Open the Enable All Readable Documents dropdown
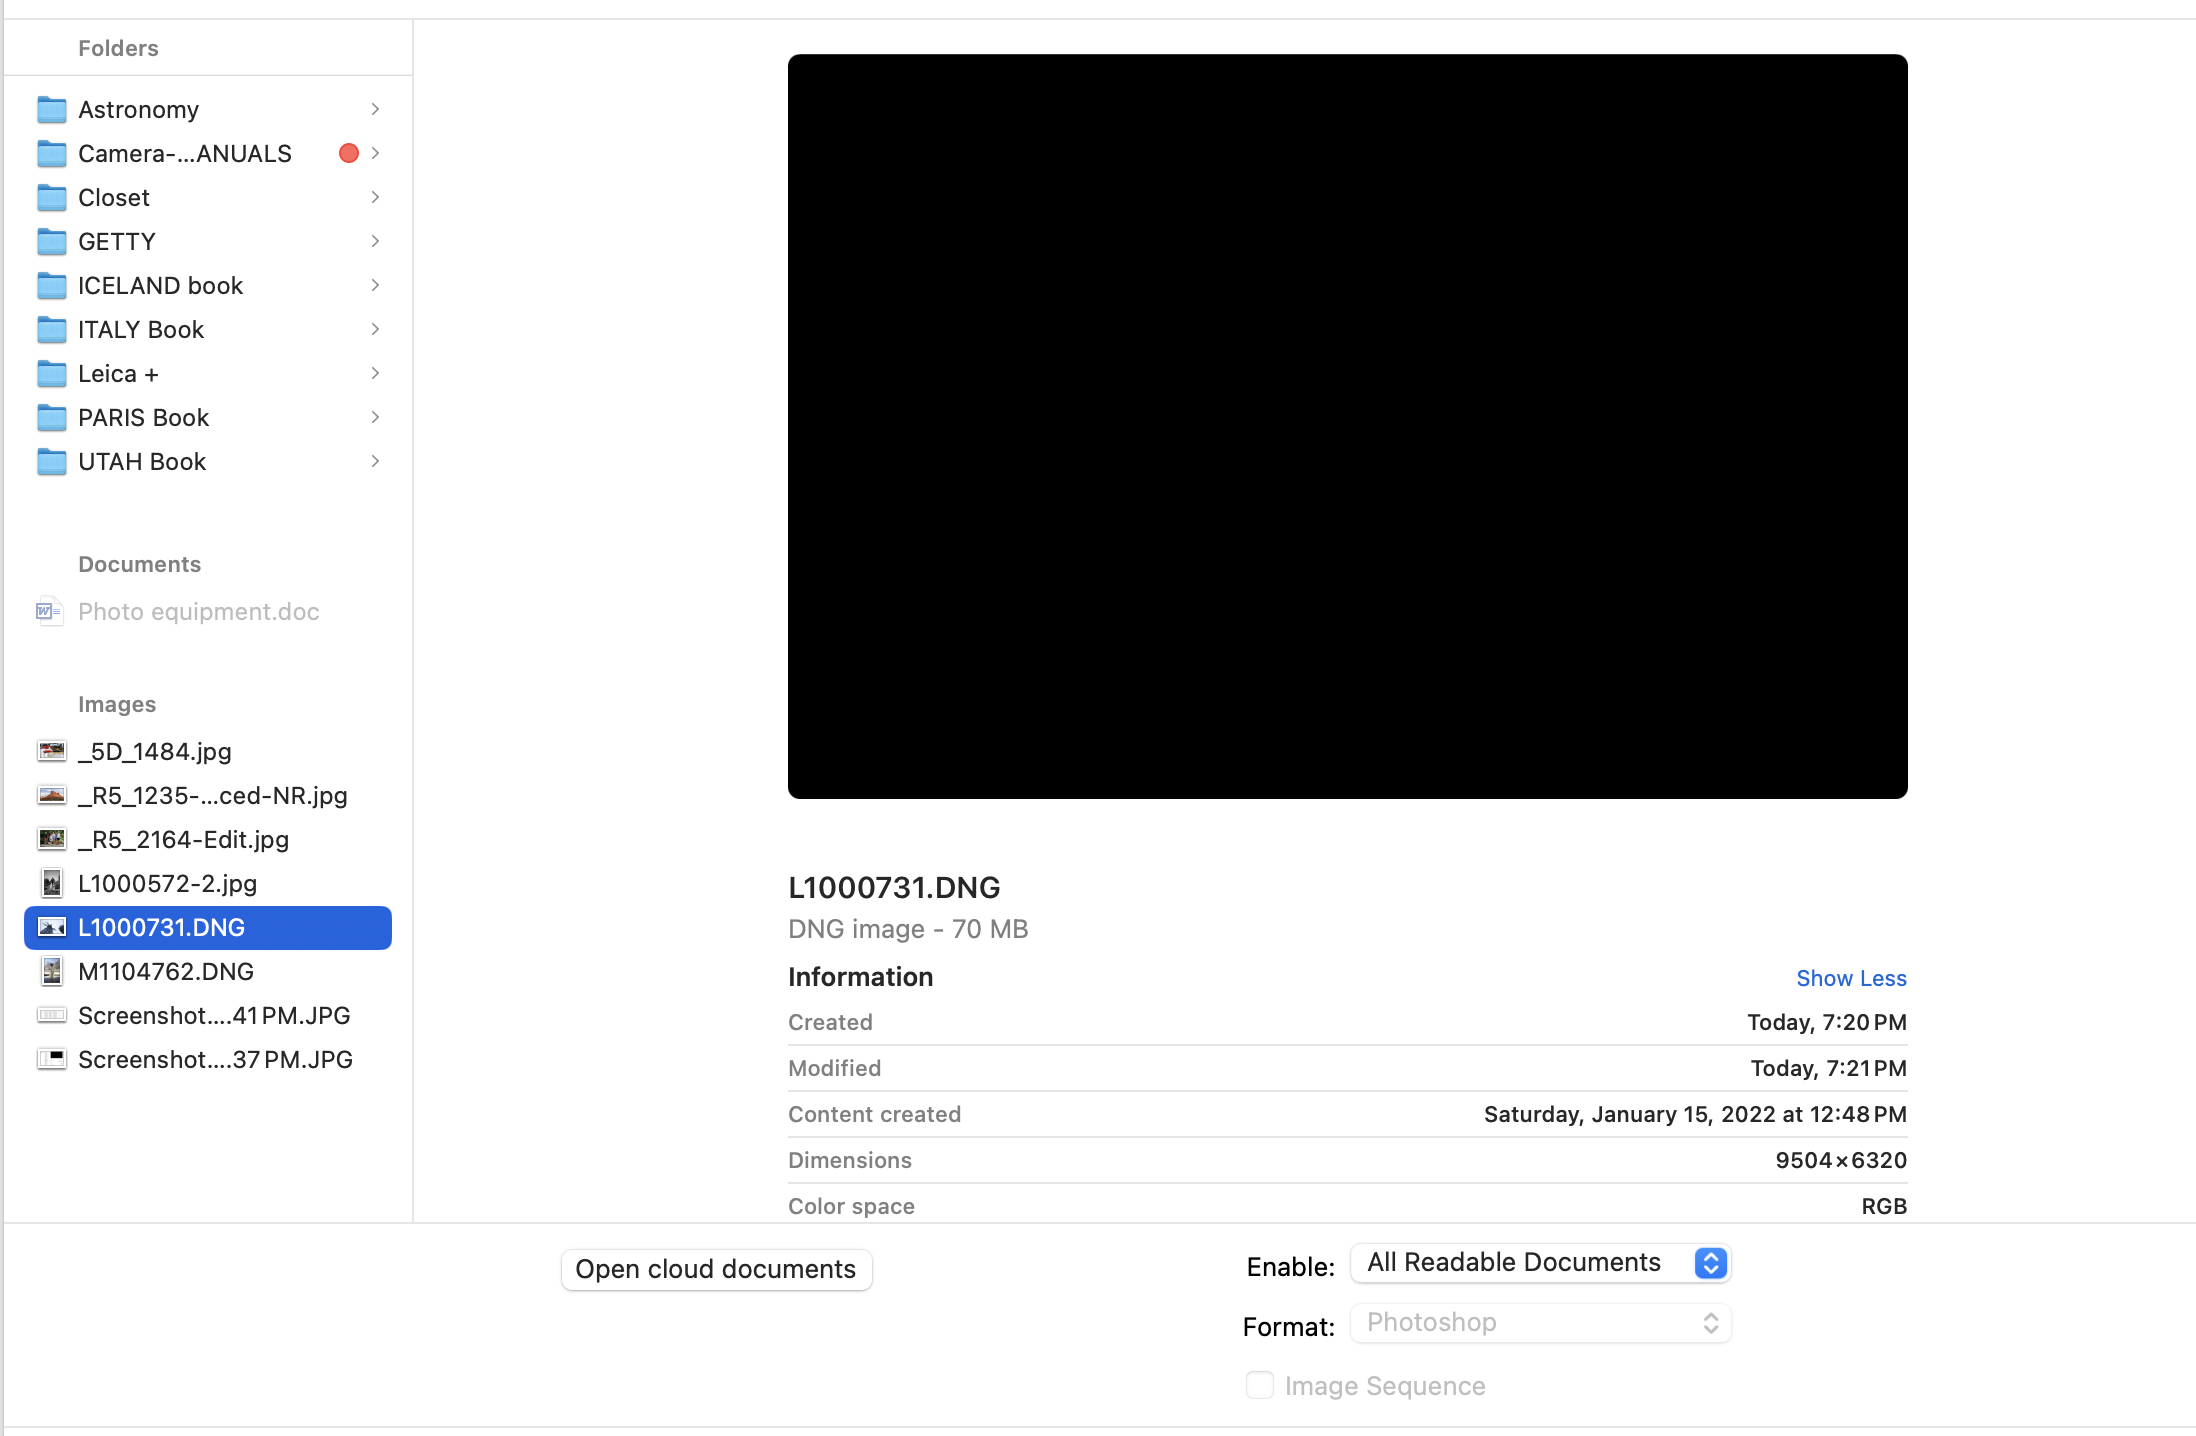Image resolution: width=2196 pixels, height=1436 pixels. [x=1540, y=1263]
